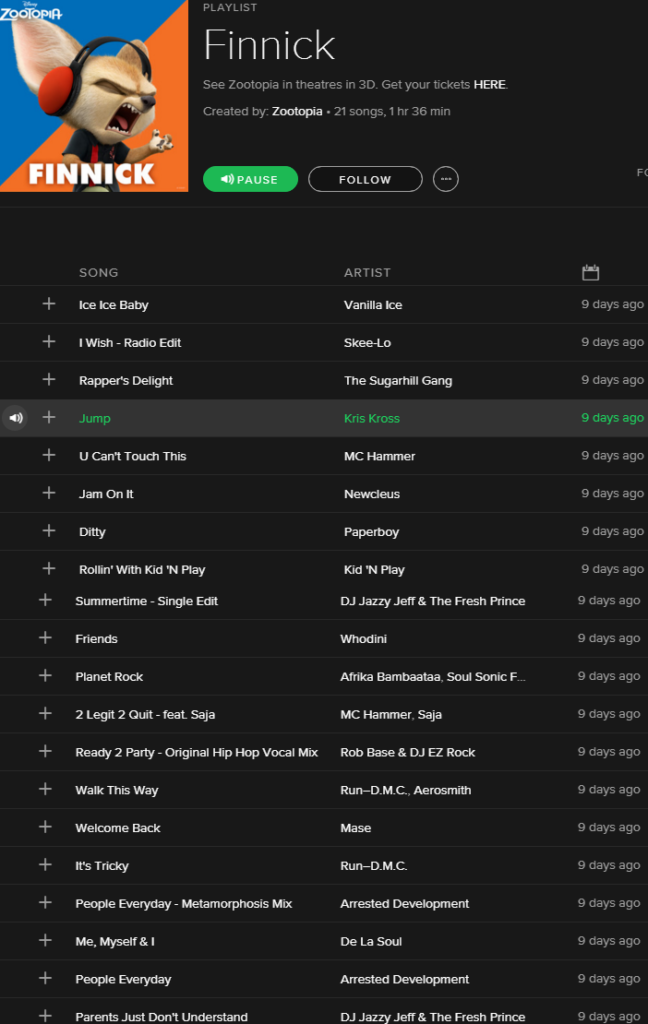Open artist Run–D.M.C. on It's Tricky row
The width and height of the screenshot is (648, 1024).
tap(374, 866)
